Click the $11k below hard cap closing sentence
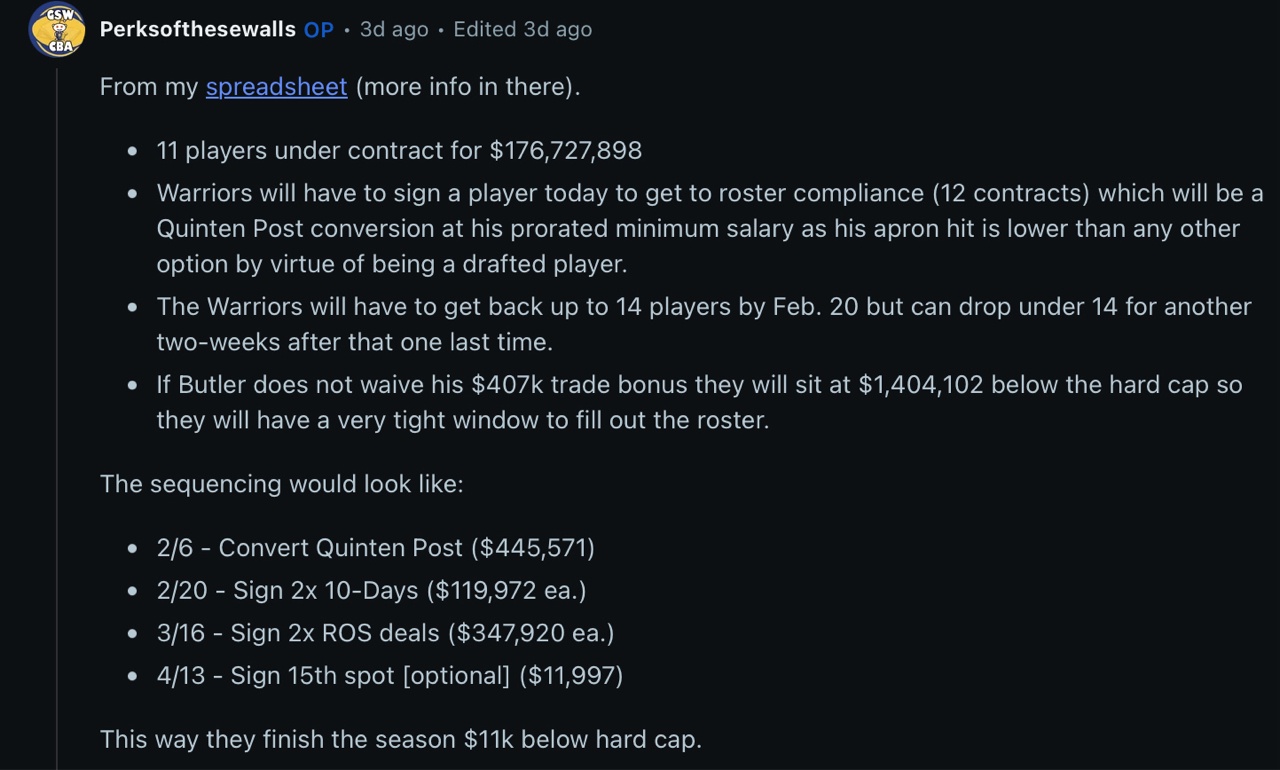This screenshot has height=770, width=1280. coord(401,740)
